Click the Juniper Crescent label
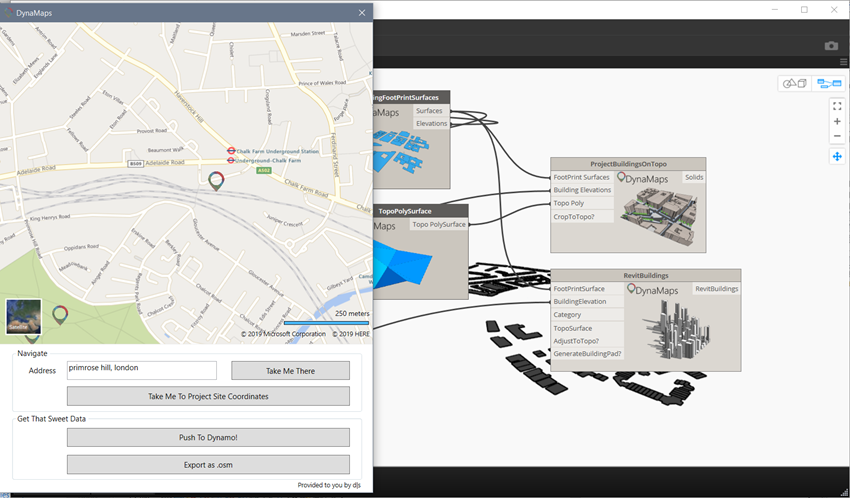Screen dimensions: 850x498 [285, 221]
